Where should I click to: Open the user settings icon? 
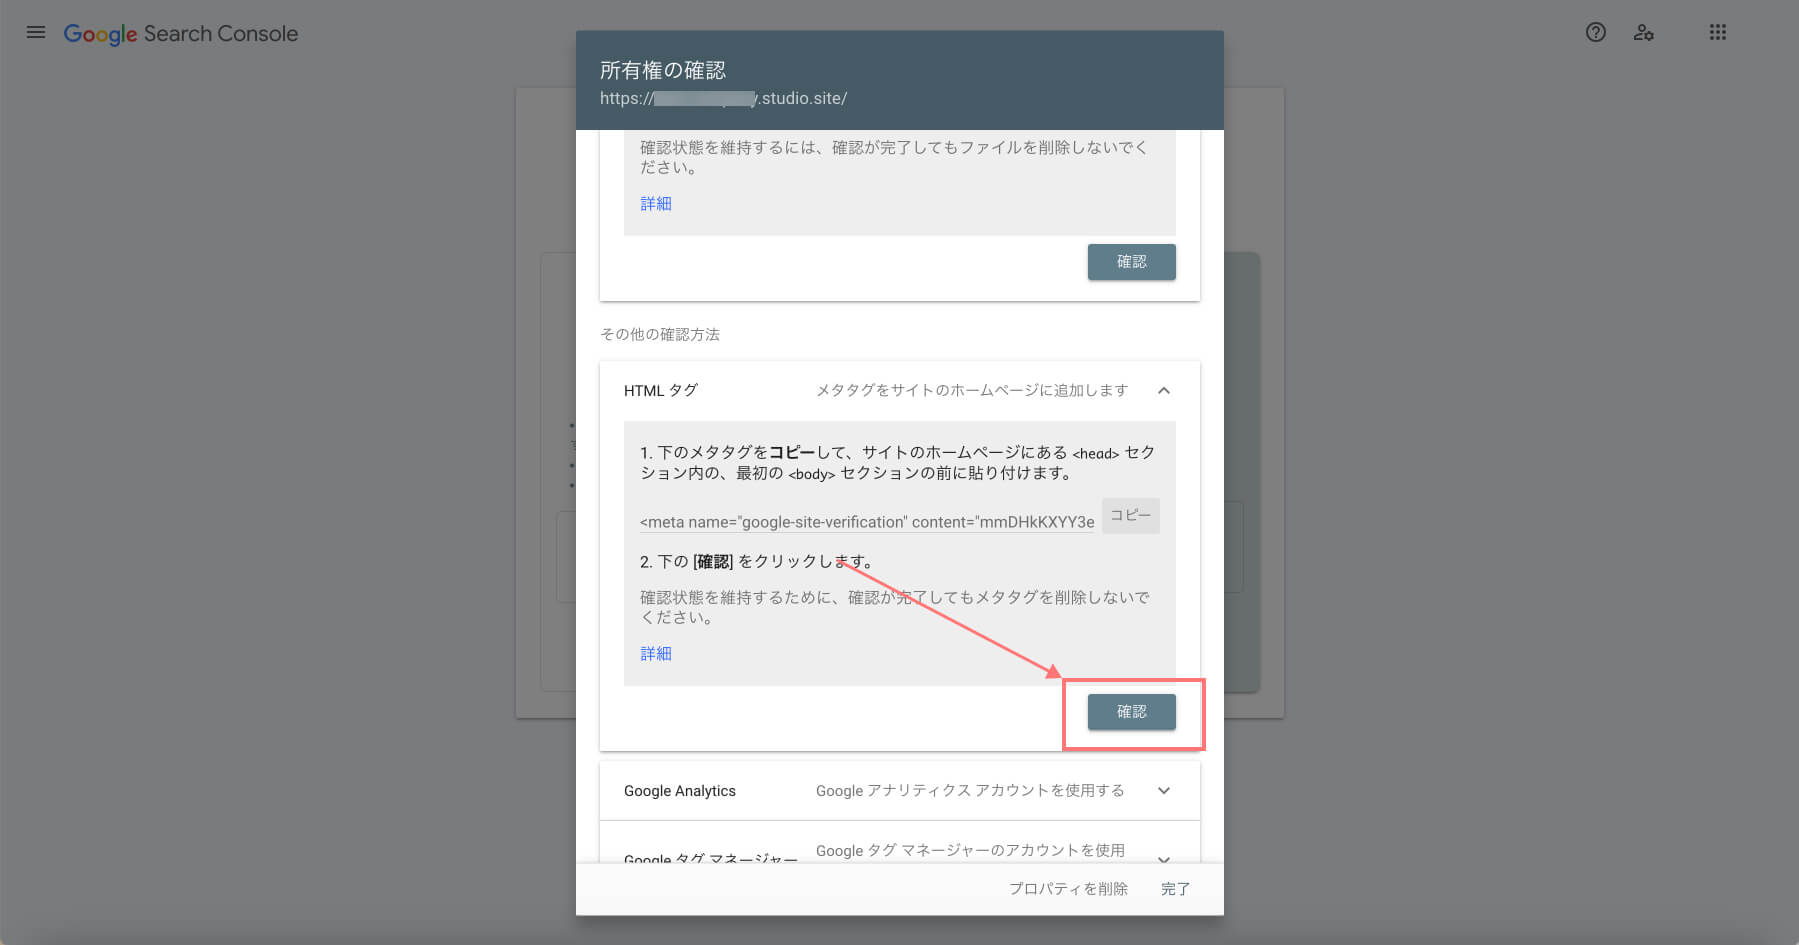(1644, 32)
